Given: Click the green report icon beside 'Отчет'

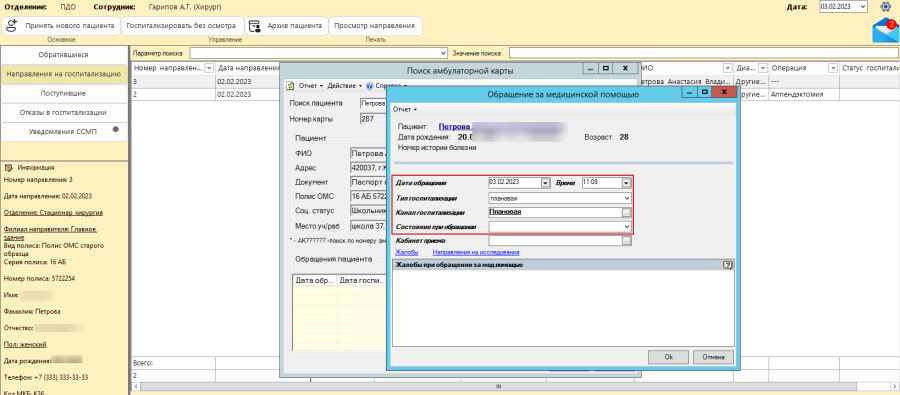Looking at the screenshot, I should (291, 86).
